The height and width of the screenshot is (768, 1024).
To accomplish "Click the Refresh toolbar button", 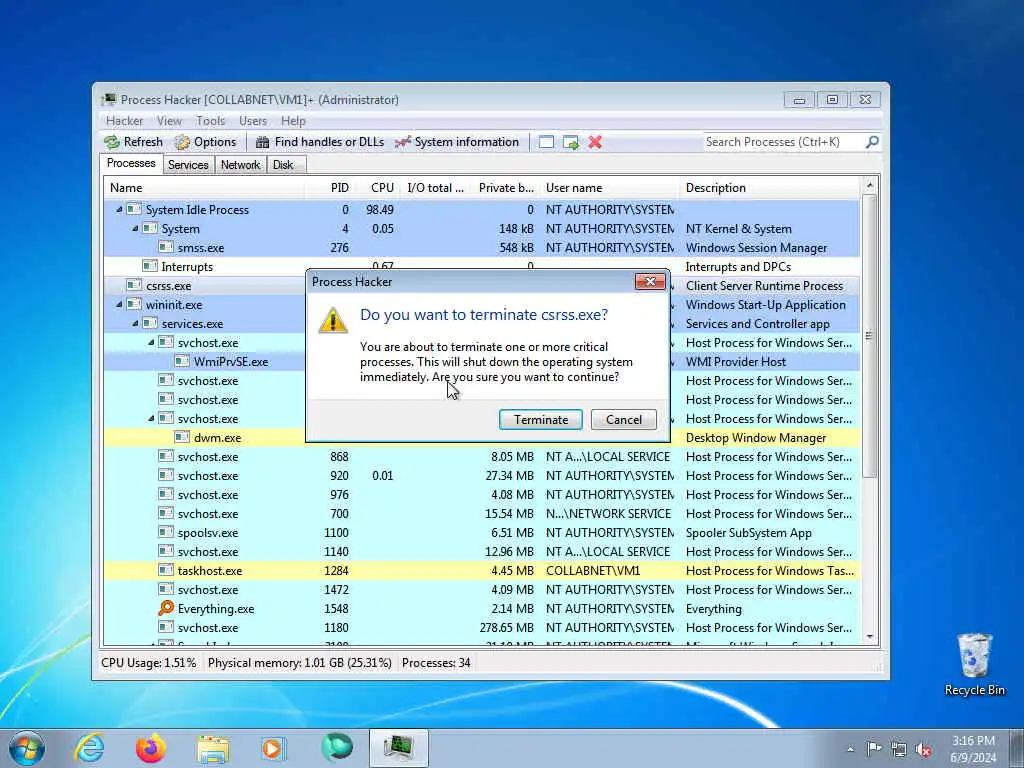I will click(134, 142).
